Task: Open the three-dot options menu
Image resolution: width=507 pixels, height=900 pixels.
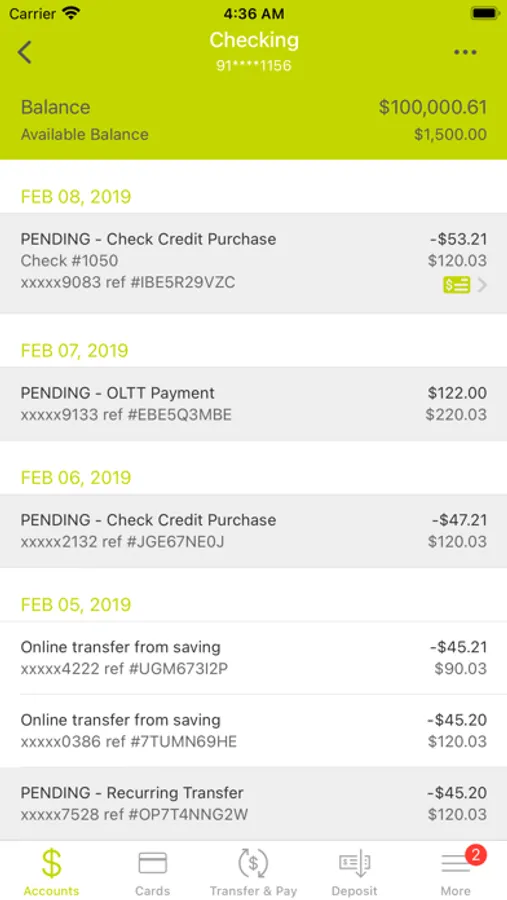Action: point(465,52)
